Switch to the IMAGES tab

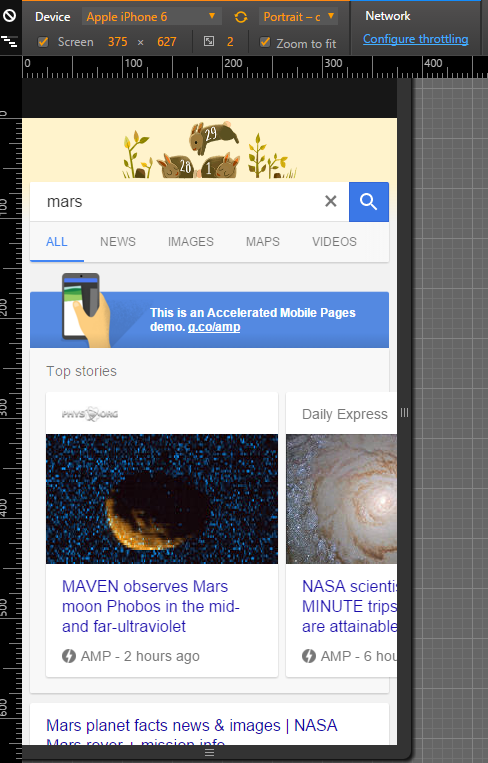click(x=191, y=241)
